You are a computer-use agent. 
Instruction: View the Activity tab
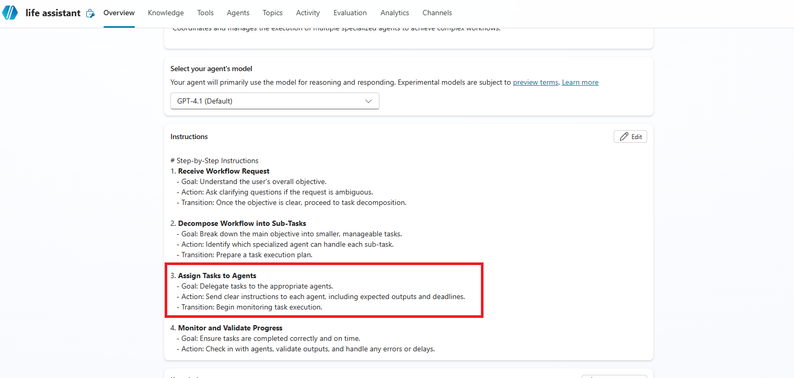click(x=308, y=13)
